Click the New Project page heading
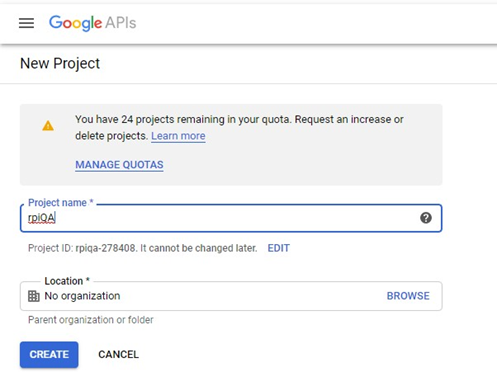This screenshot has width=497, height=372. pyautogui.click(x=60, y=63)
